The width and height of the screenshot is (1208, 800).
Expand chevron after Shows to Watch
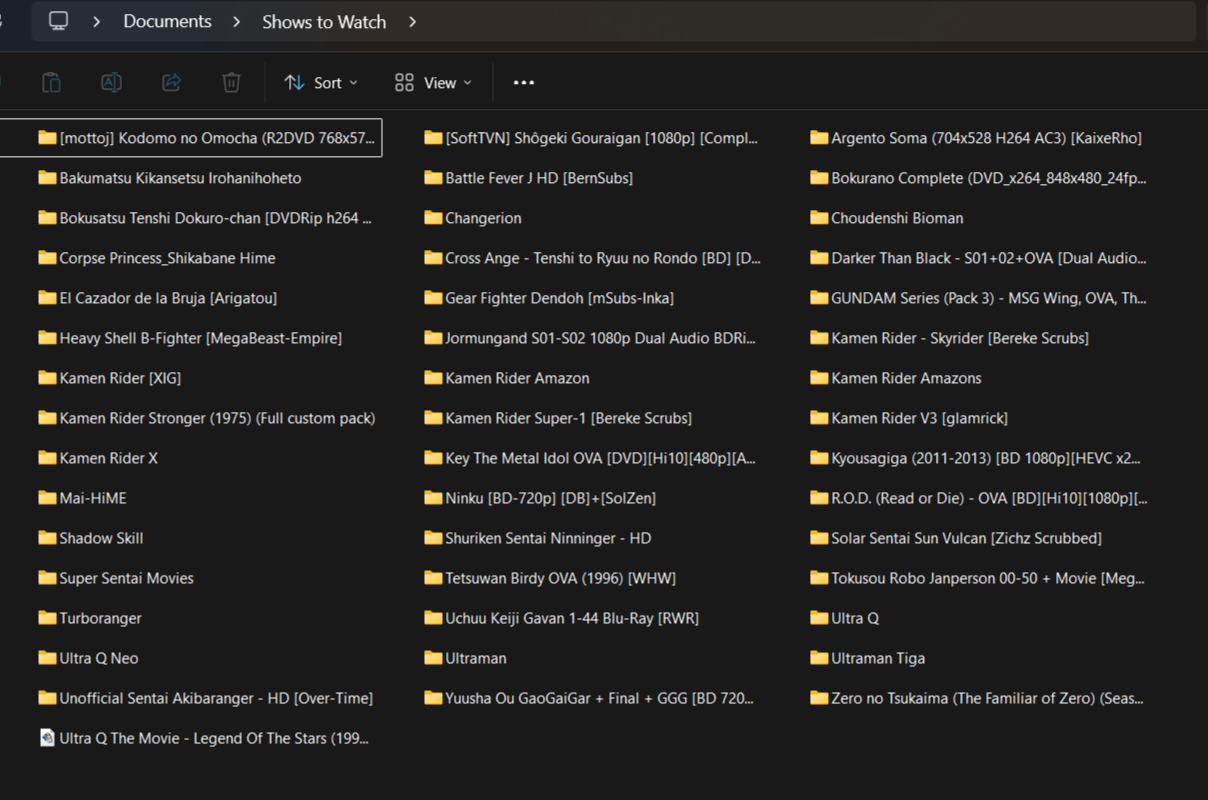(x=412, y=21)
